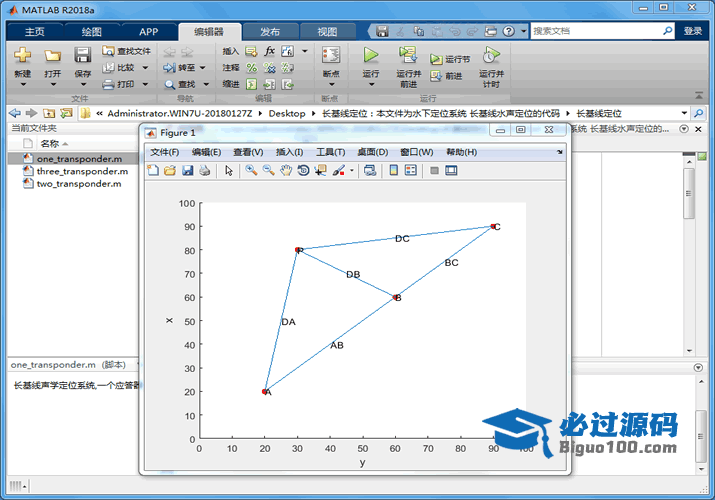Click the Insert Legend icon

click(x=411, y=170)
